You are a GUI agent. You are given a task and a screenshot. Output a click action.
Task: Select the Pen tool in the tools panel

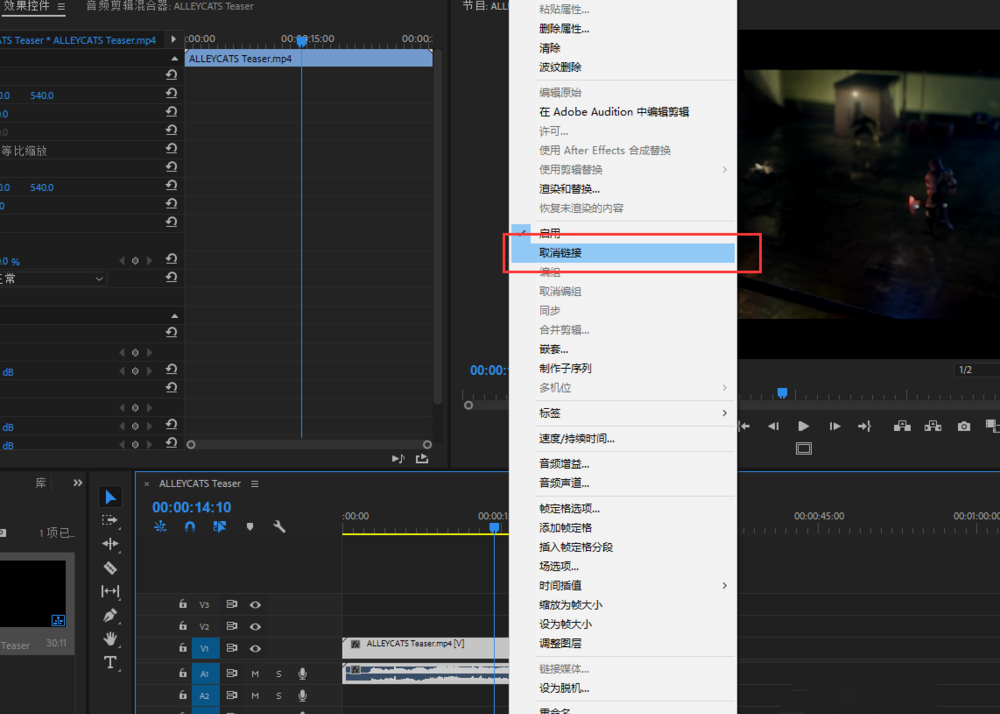(110, 614)
